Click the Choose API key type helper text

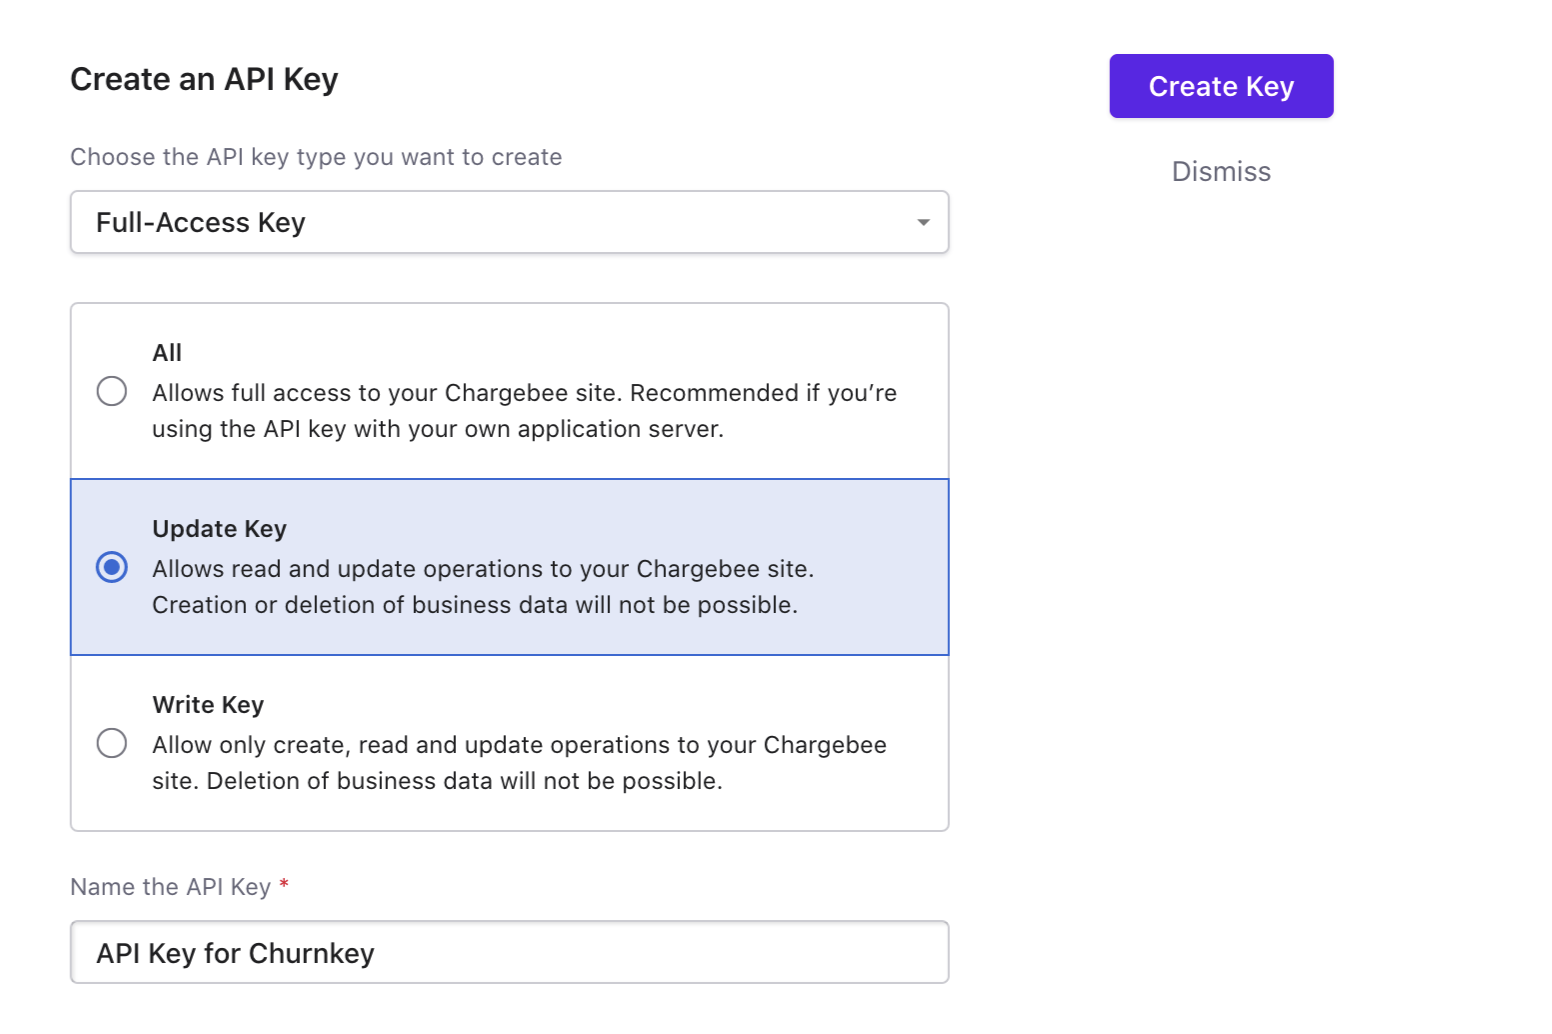coord(316,157)
